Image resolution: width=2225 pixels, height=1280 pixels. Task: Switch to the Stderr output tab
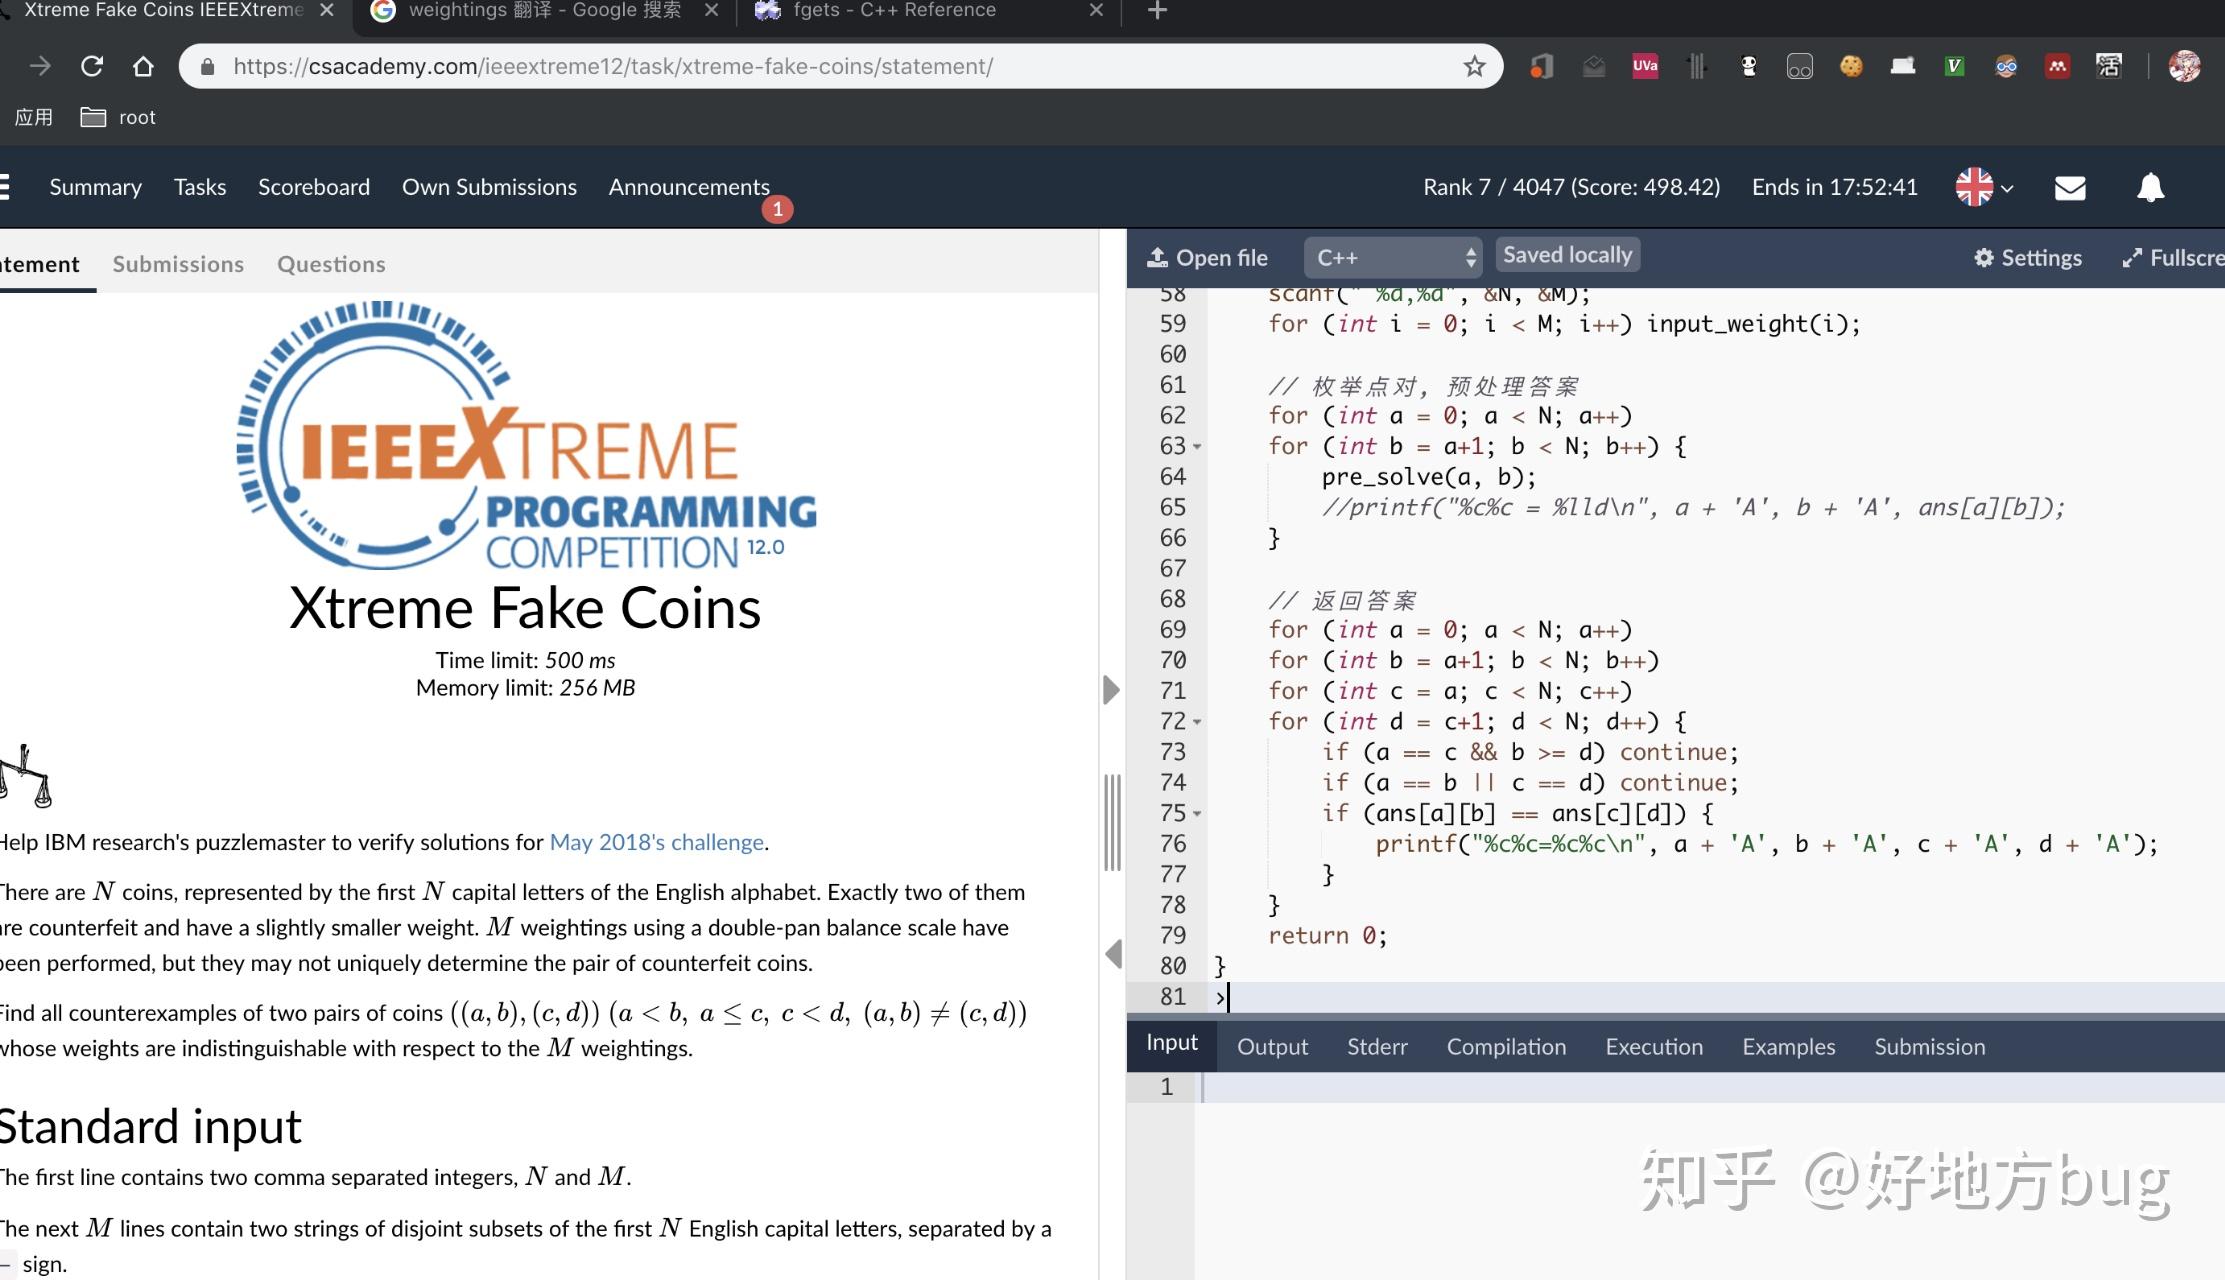pyautogui.click(x=1377, y=1046)
